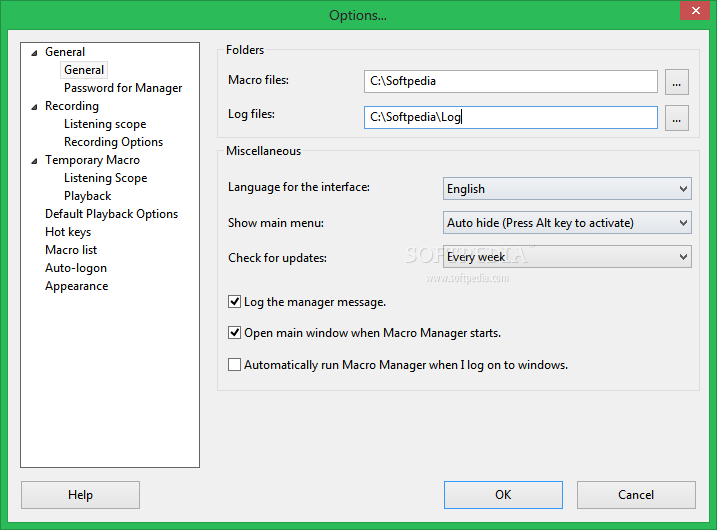Disable Log the manager message checkbox
The height and width of the screenshot is (530, 717).
pyautogui.click(x=235, y=301)
